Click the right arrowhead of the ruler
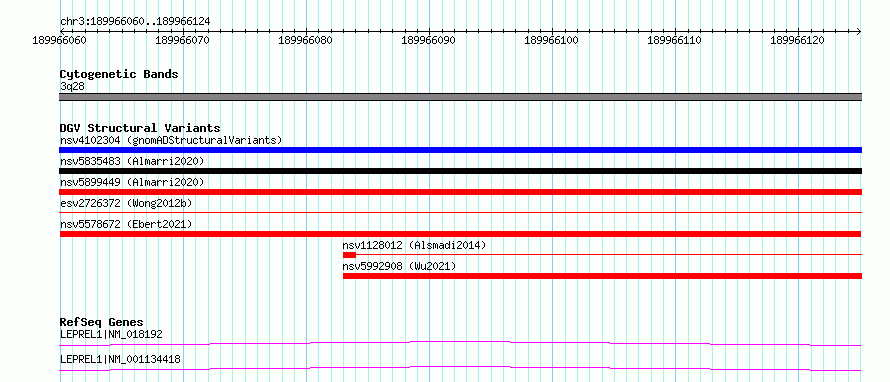This screenshot has height=382, width=890. click(x=858, y=31)
